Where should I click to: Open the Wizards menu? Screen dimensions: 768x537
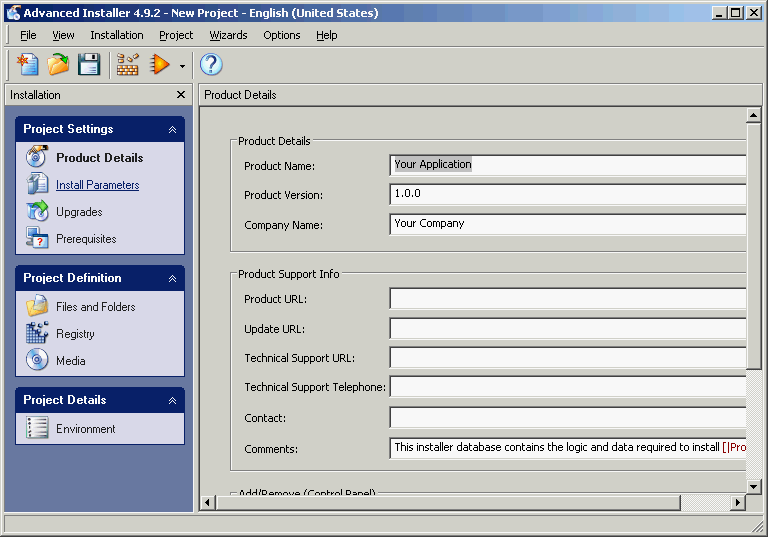pos(228,35)
